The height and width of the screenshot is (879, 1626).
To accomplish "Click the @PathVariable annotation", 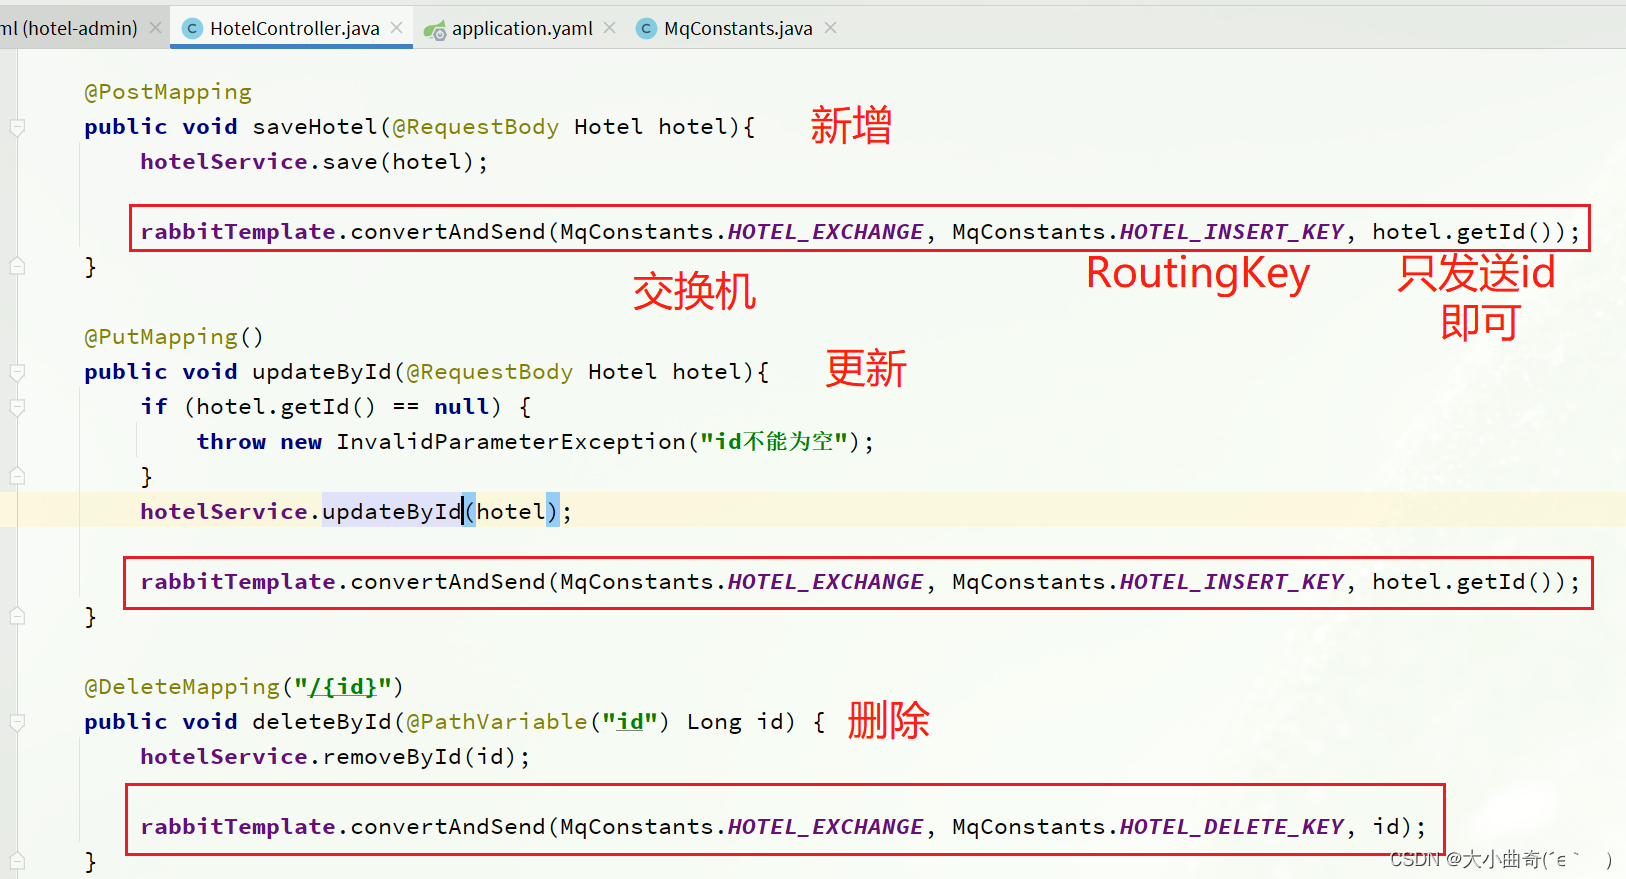I will tap(497, 722).
